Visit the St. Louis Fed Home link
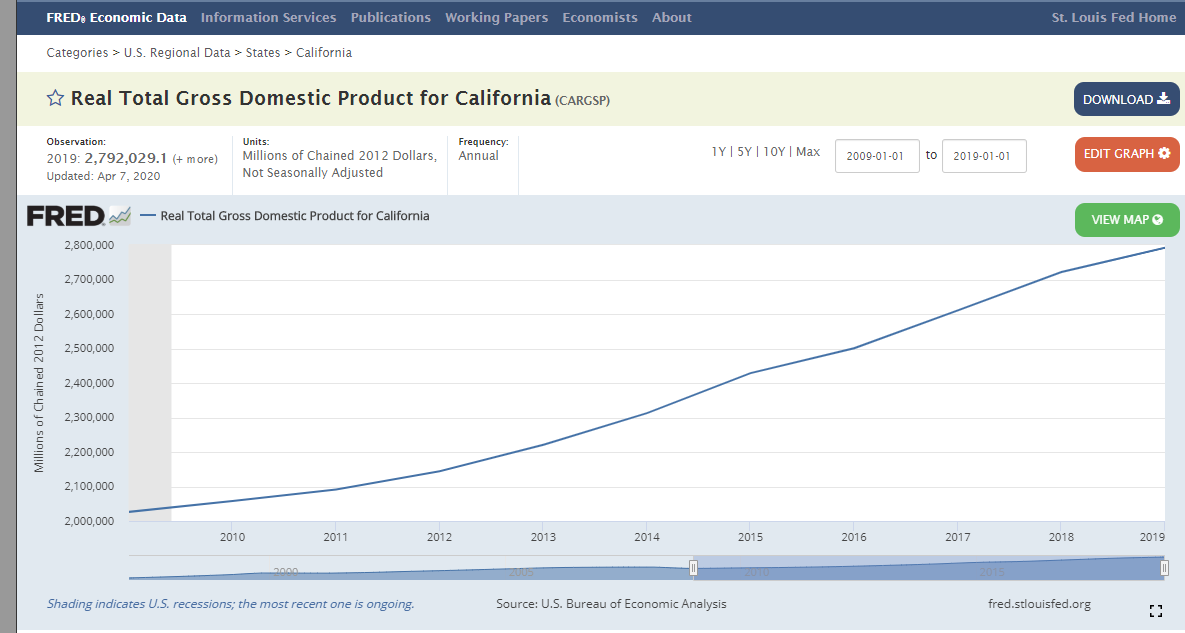The width and height of the screenshot is (1185, 633). pos(1113,17)
